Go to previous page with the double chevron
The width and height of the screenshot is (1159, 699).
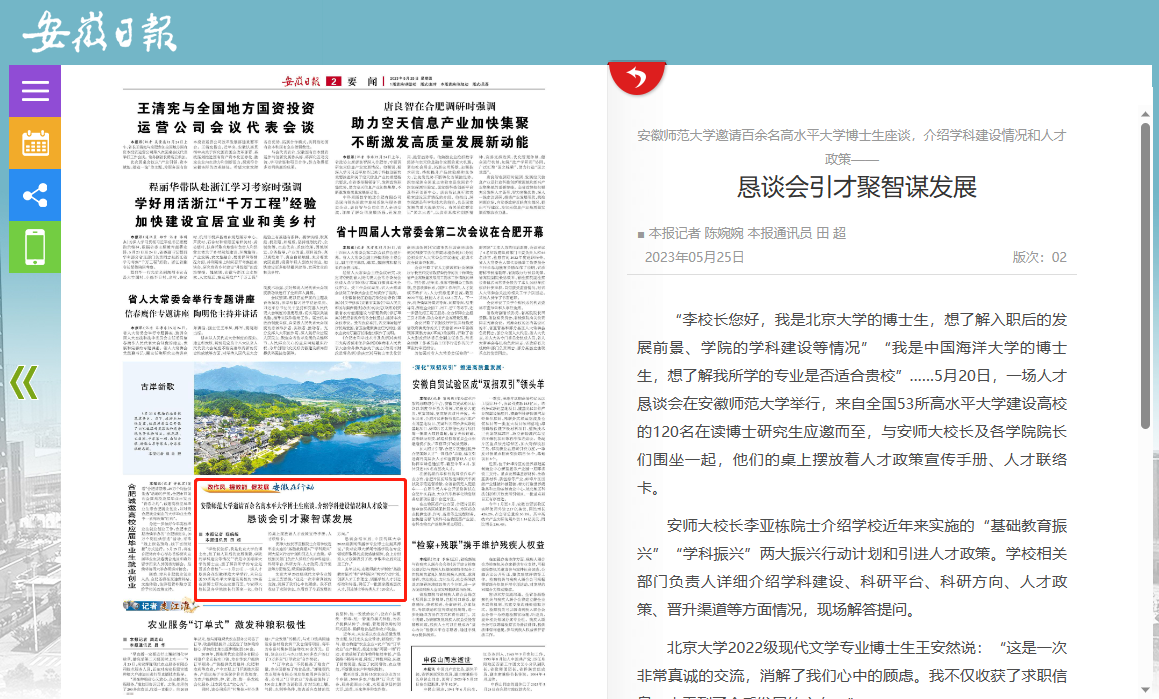[24, 382]
